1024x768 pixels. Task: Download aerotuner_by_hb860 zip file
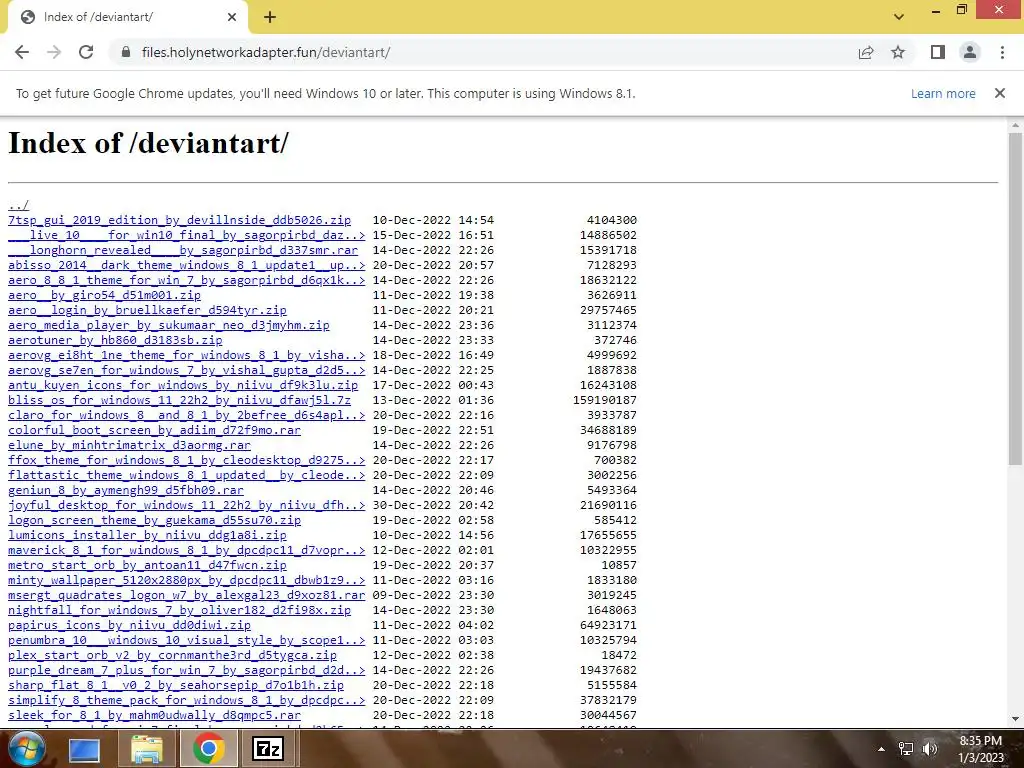pyautogui.click(x=115, y=340)
